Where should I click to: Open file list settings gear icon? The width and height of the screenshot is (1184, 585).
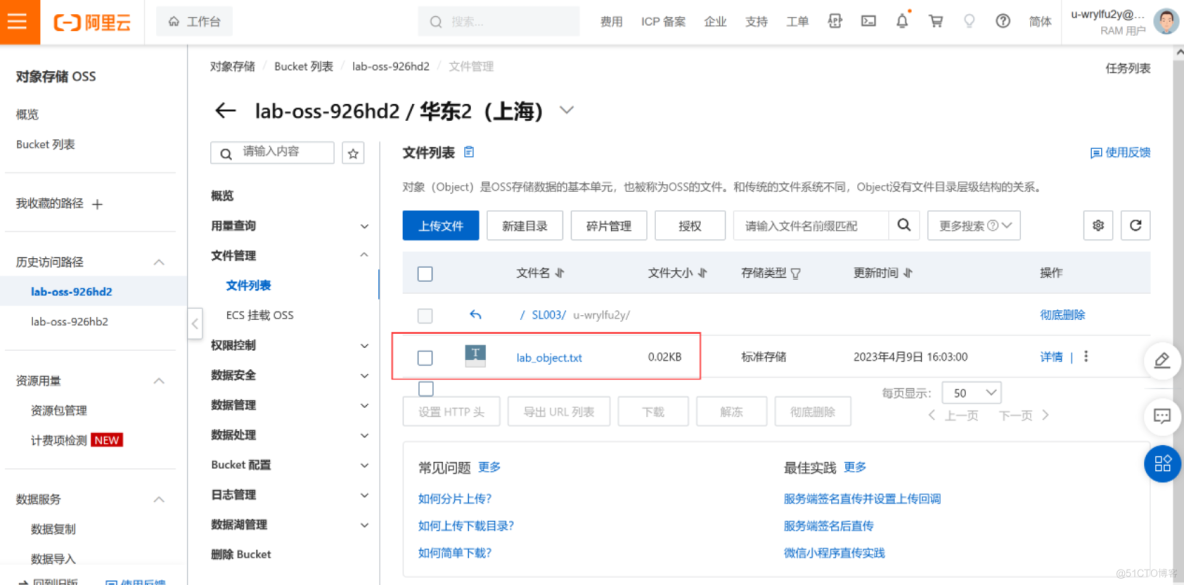(1098, 226)
